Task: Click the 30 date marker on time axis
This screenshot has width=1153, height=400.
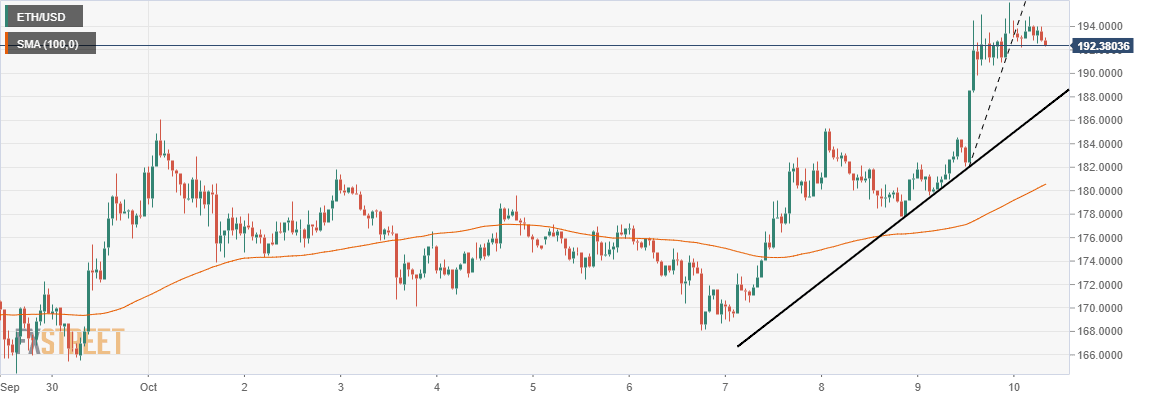Action: click(52, 386)
